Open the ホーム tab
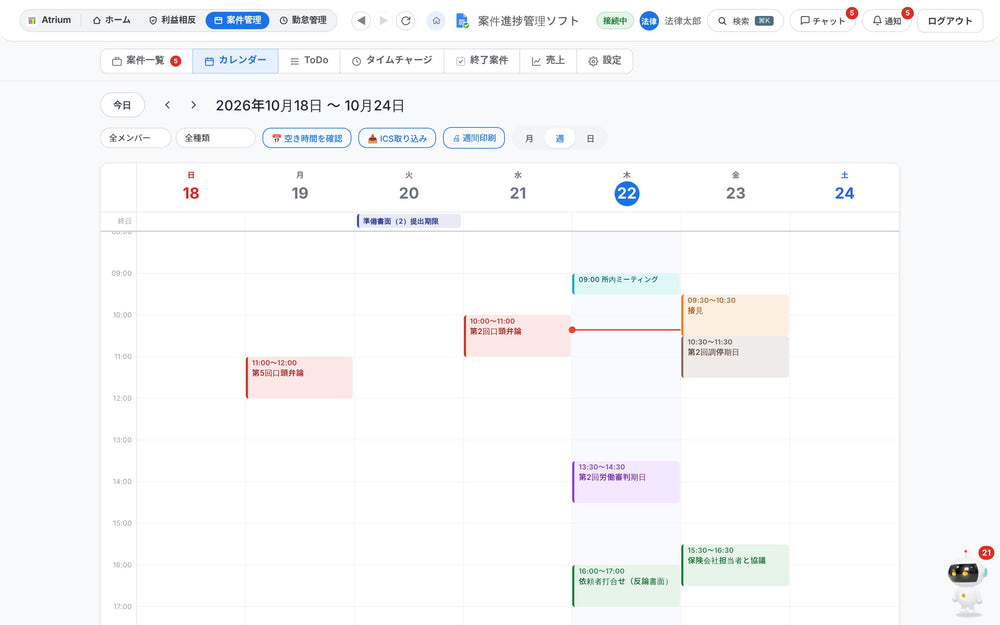This screenshot has width=1000, height=625. coord(112,20)
